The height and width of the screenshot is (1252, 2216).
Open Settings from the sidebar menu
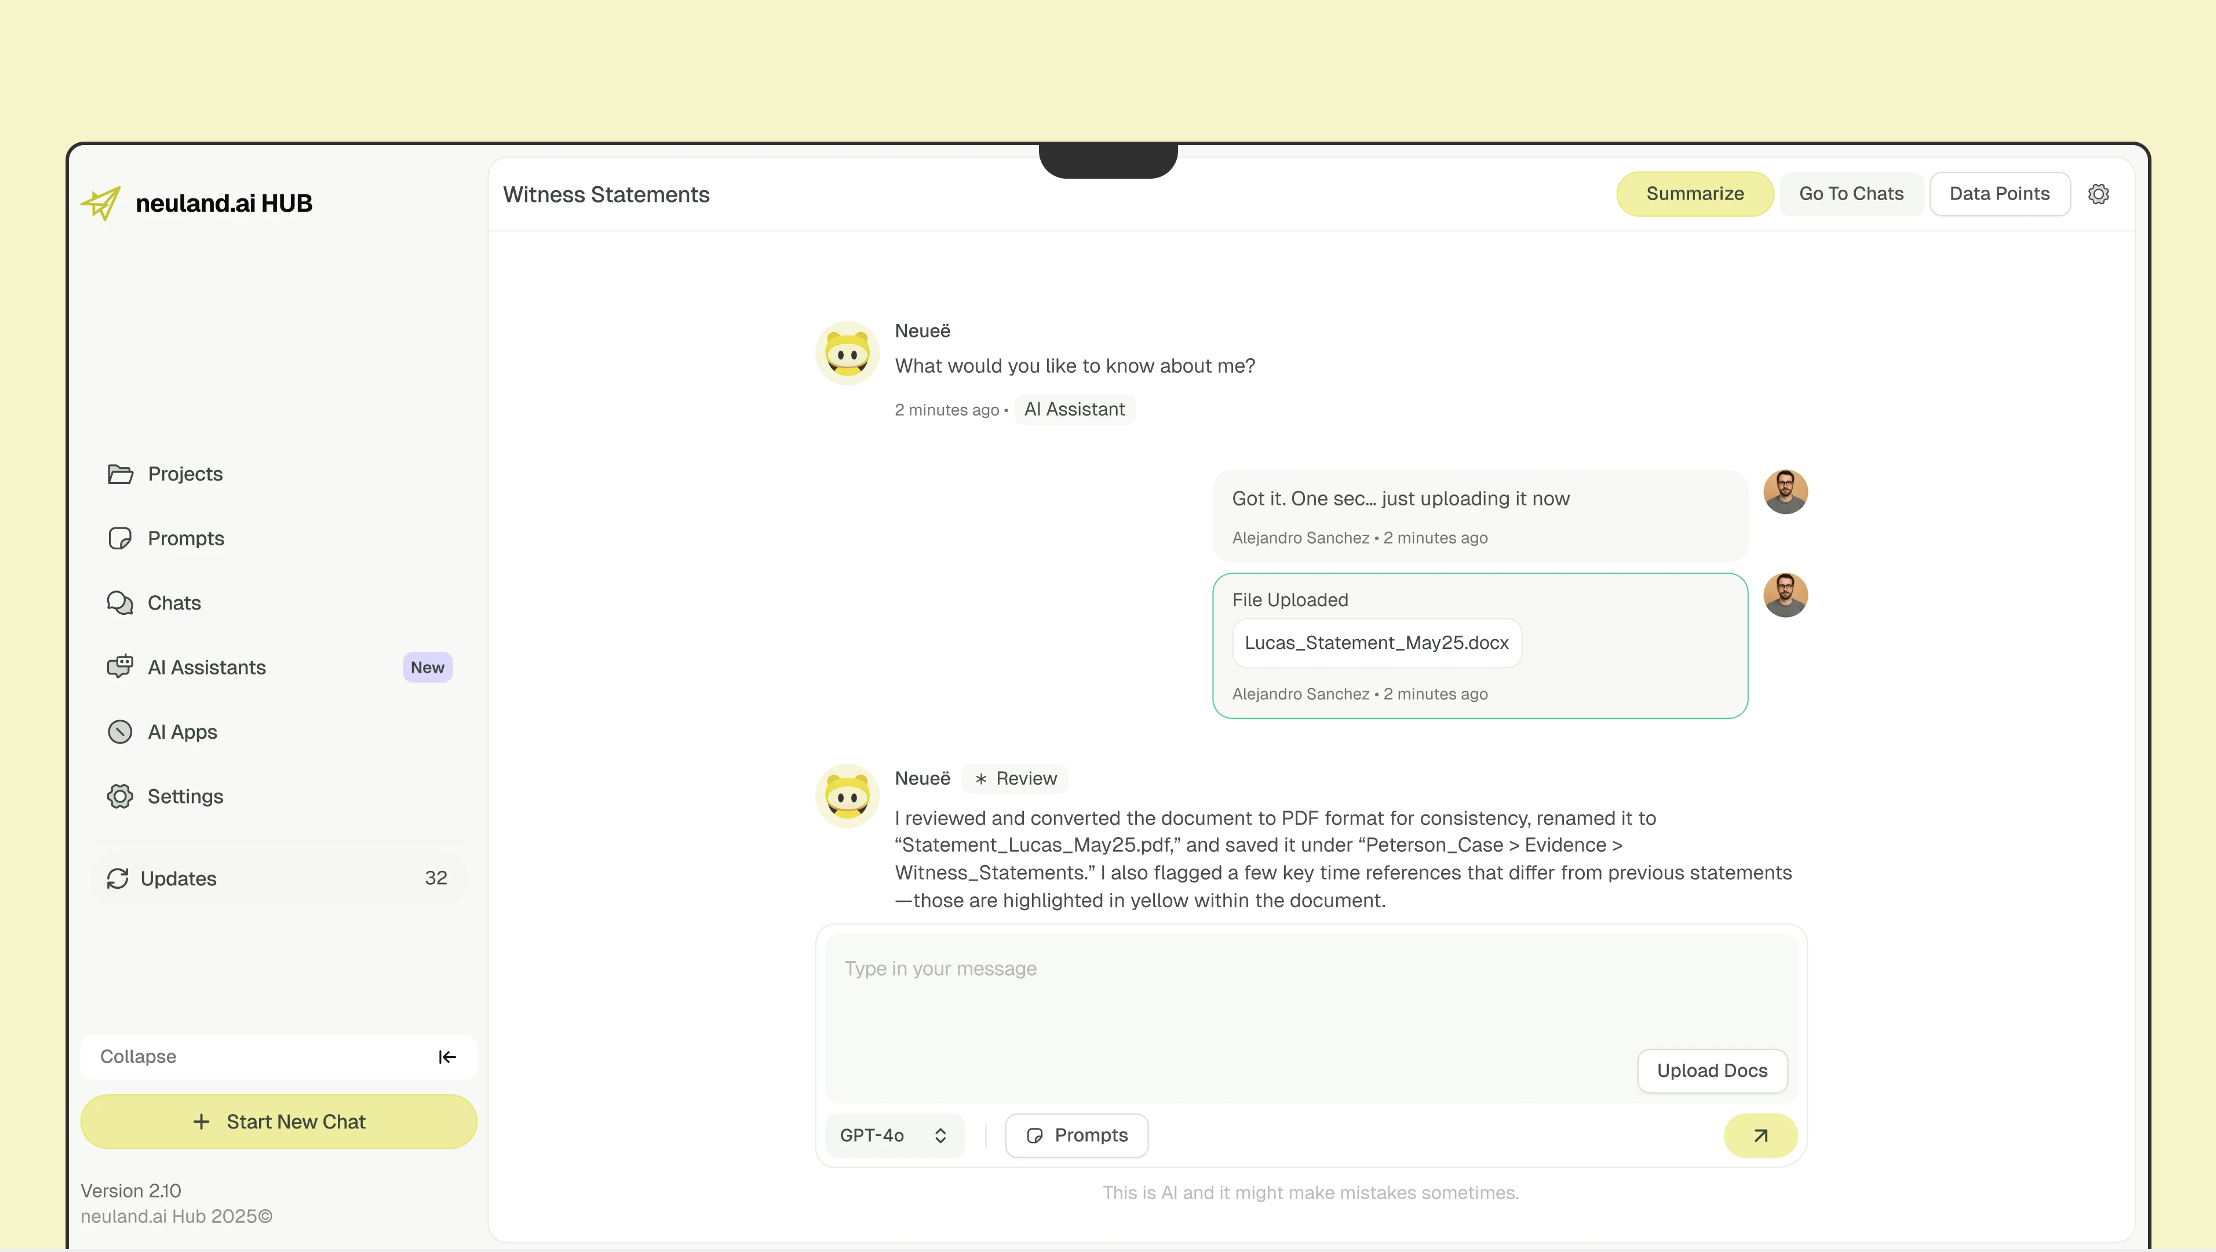(x=185, y=796)
